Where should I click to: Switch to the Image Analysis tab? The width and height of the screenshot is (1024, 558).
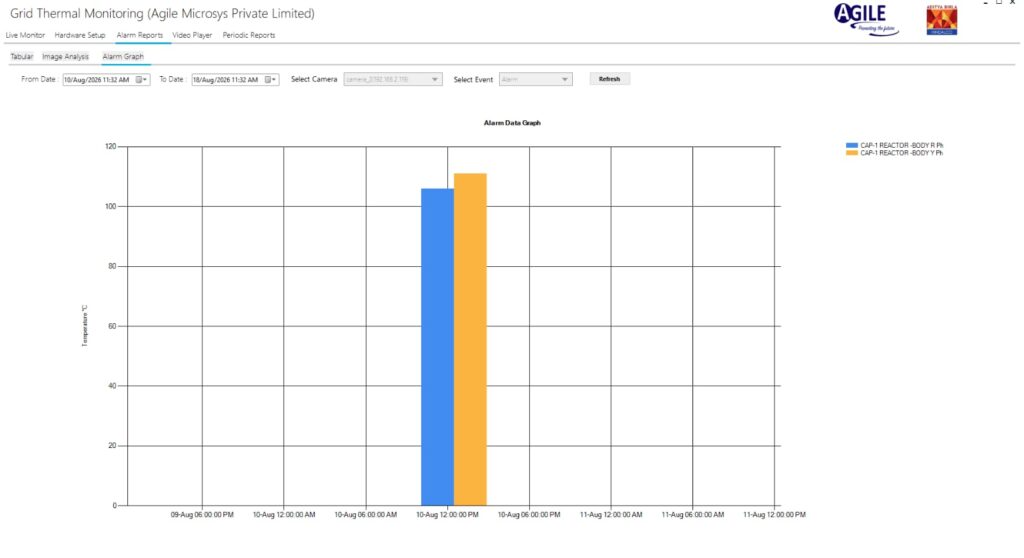point(65,57)
